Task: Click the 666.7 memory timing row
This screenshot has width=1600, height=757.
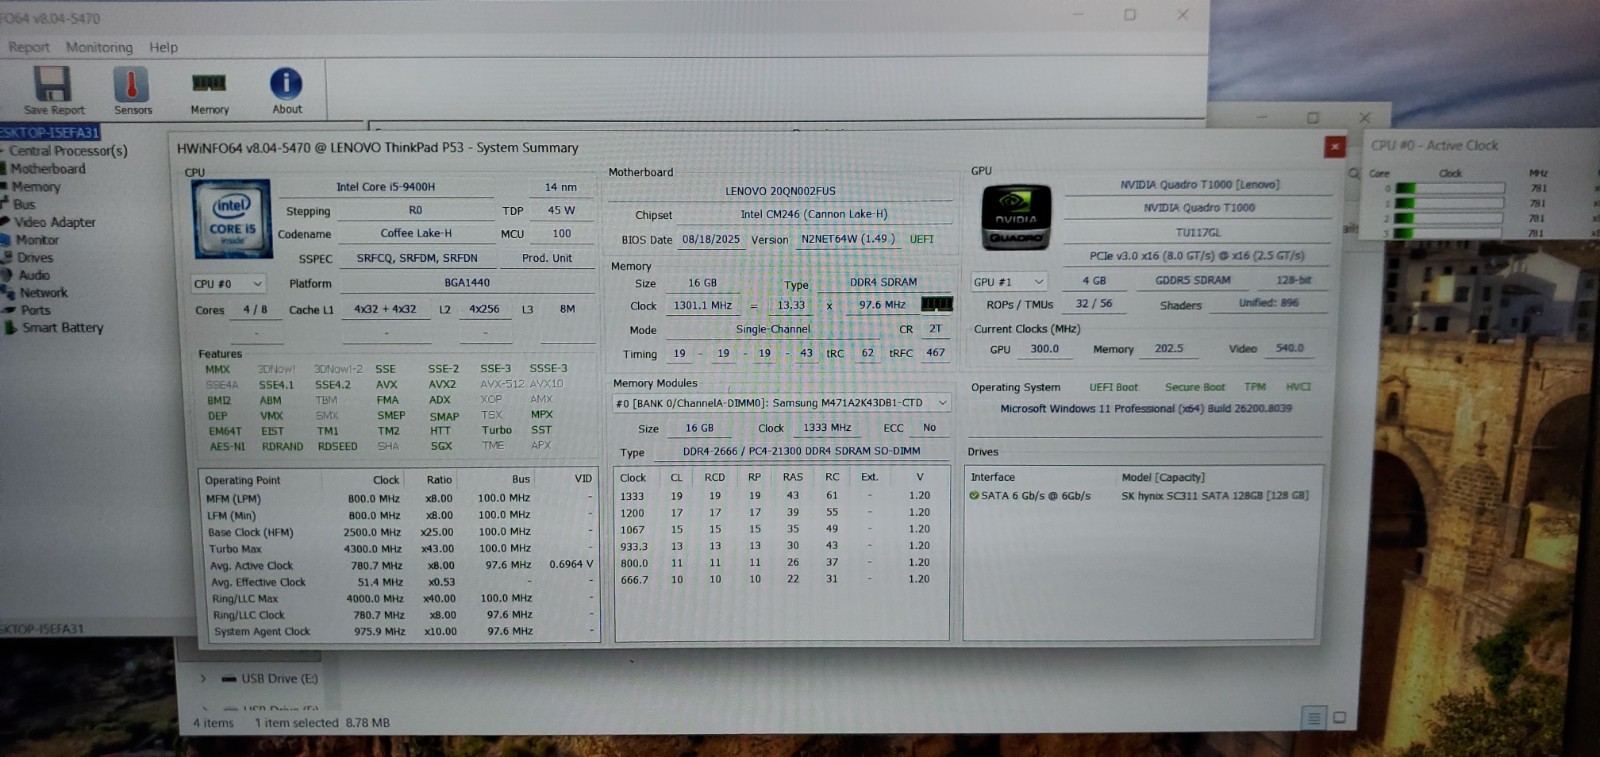Action: tap(781, 579)
